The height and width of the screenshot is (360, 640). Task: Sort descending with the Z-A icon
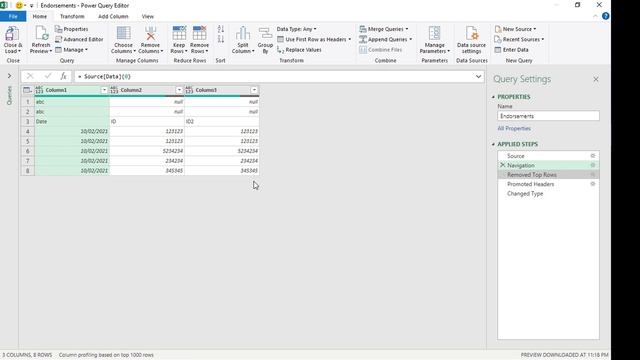(221, 40)
